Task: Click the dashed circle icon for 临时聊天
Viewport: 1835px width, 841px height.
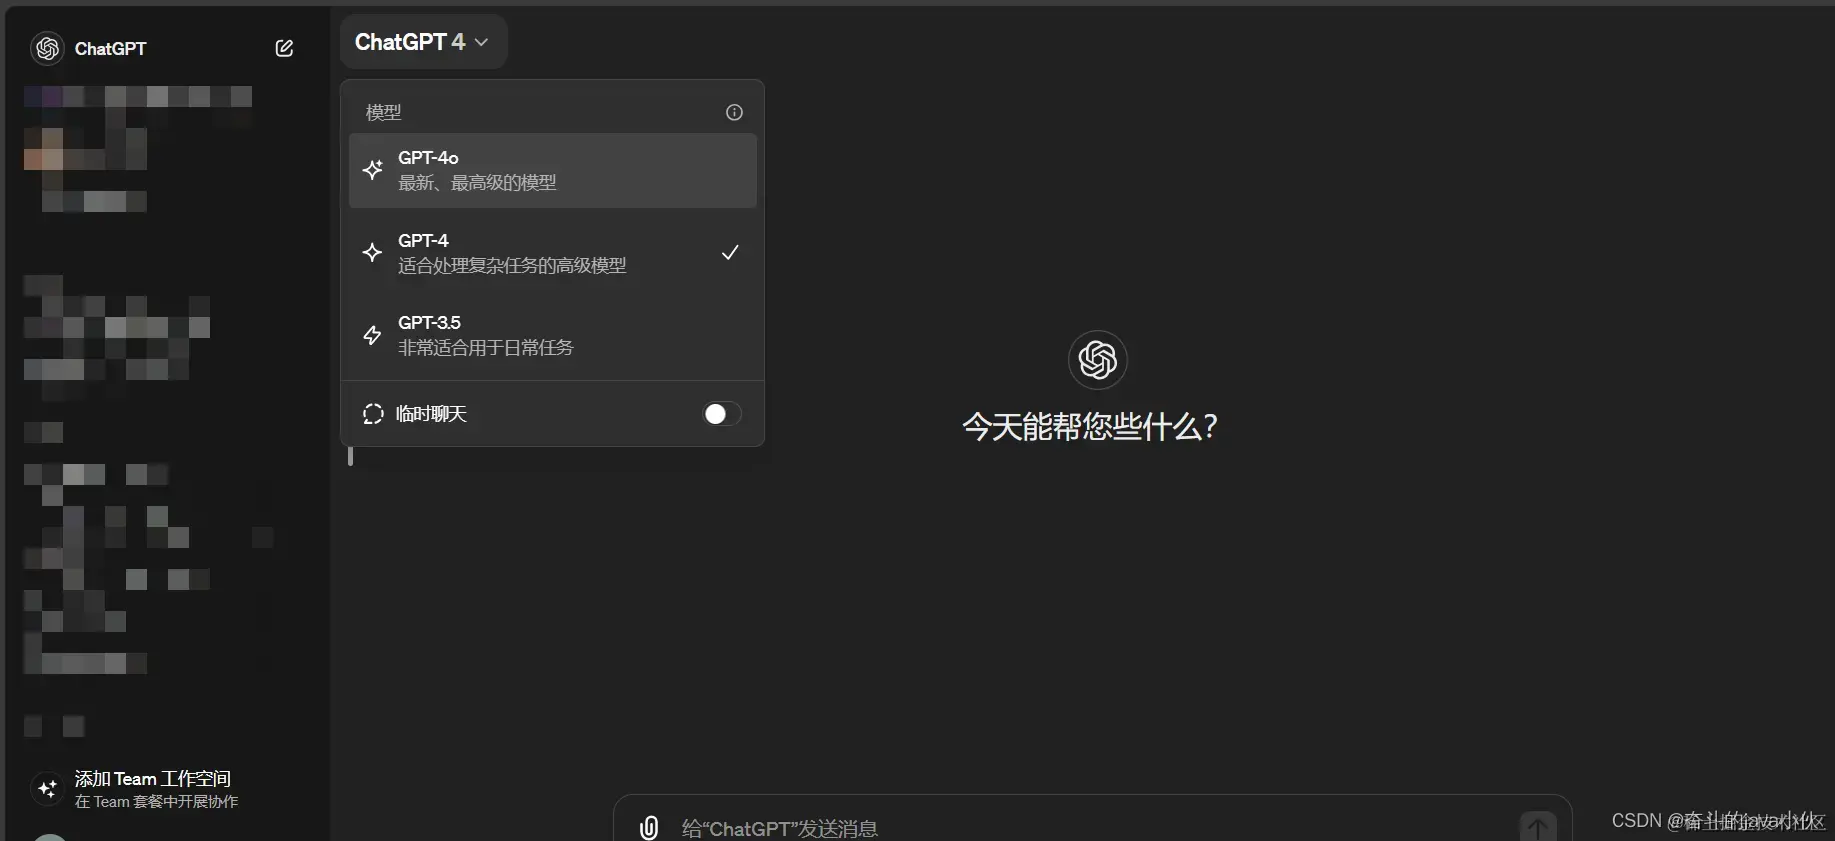Action: pos(373,414)
